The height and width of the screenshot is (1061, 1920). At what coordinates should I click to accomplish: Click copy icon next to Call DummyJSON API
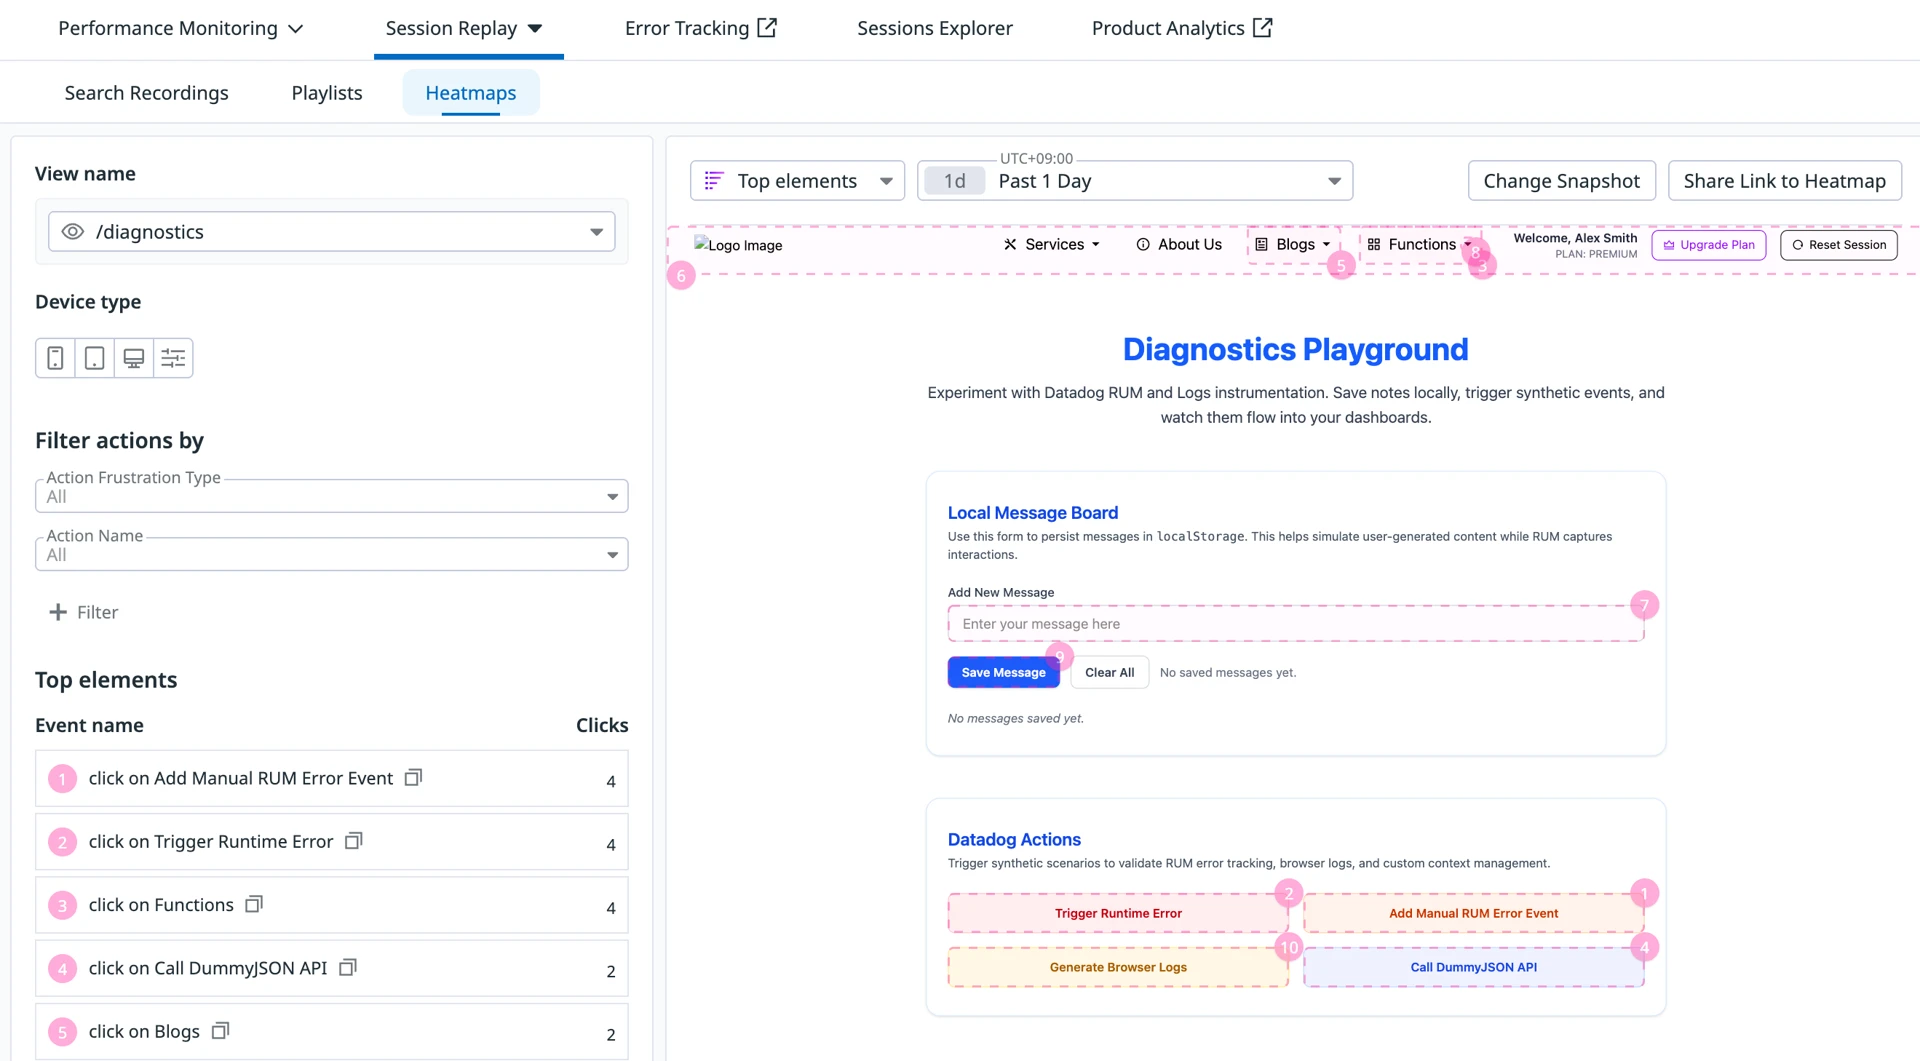pos(348,967)
